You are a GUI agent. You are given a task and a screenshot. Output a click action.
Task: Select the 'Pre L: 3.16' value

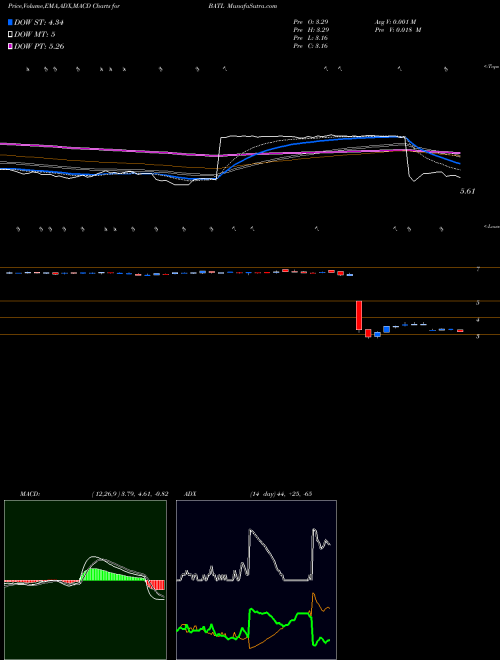[311, 38]
